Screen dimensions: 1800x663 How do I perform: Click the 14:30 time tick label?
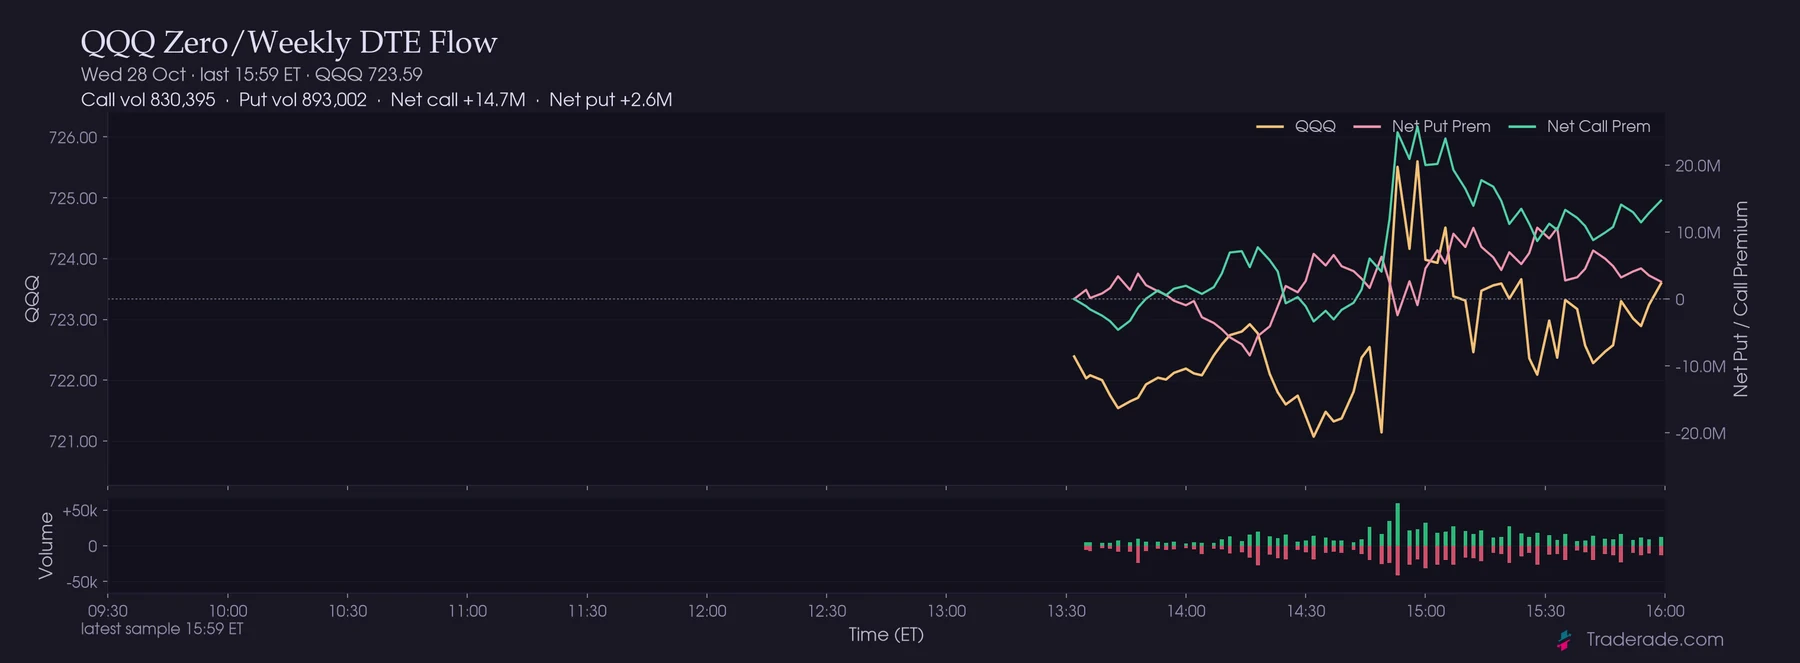[x=1306, y=611]
